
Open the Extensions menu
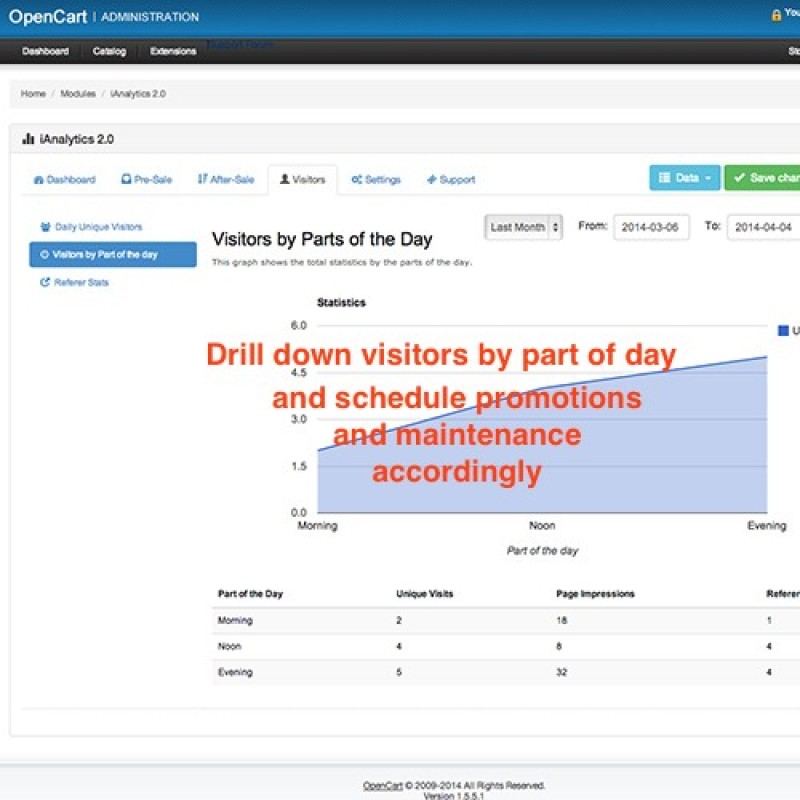coord(173,51)
